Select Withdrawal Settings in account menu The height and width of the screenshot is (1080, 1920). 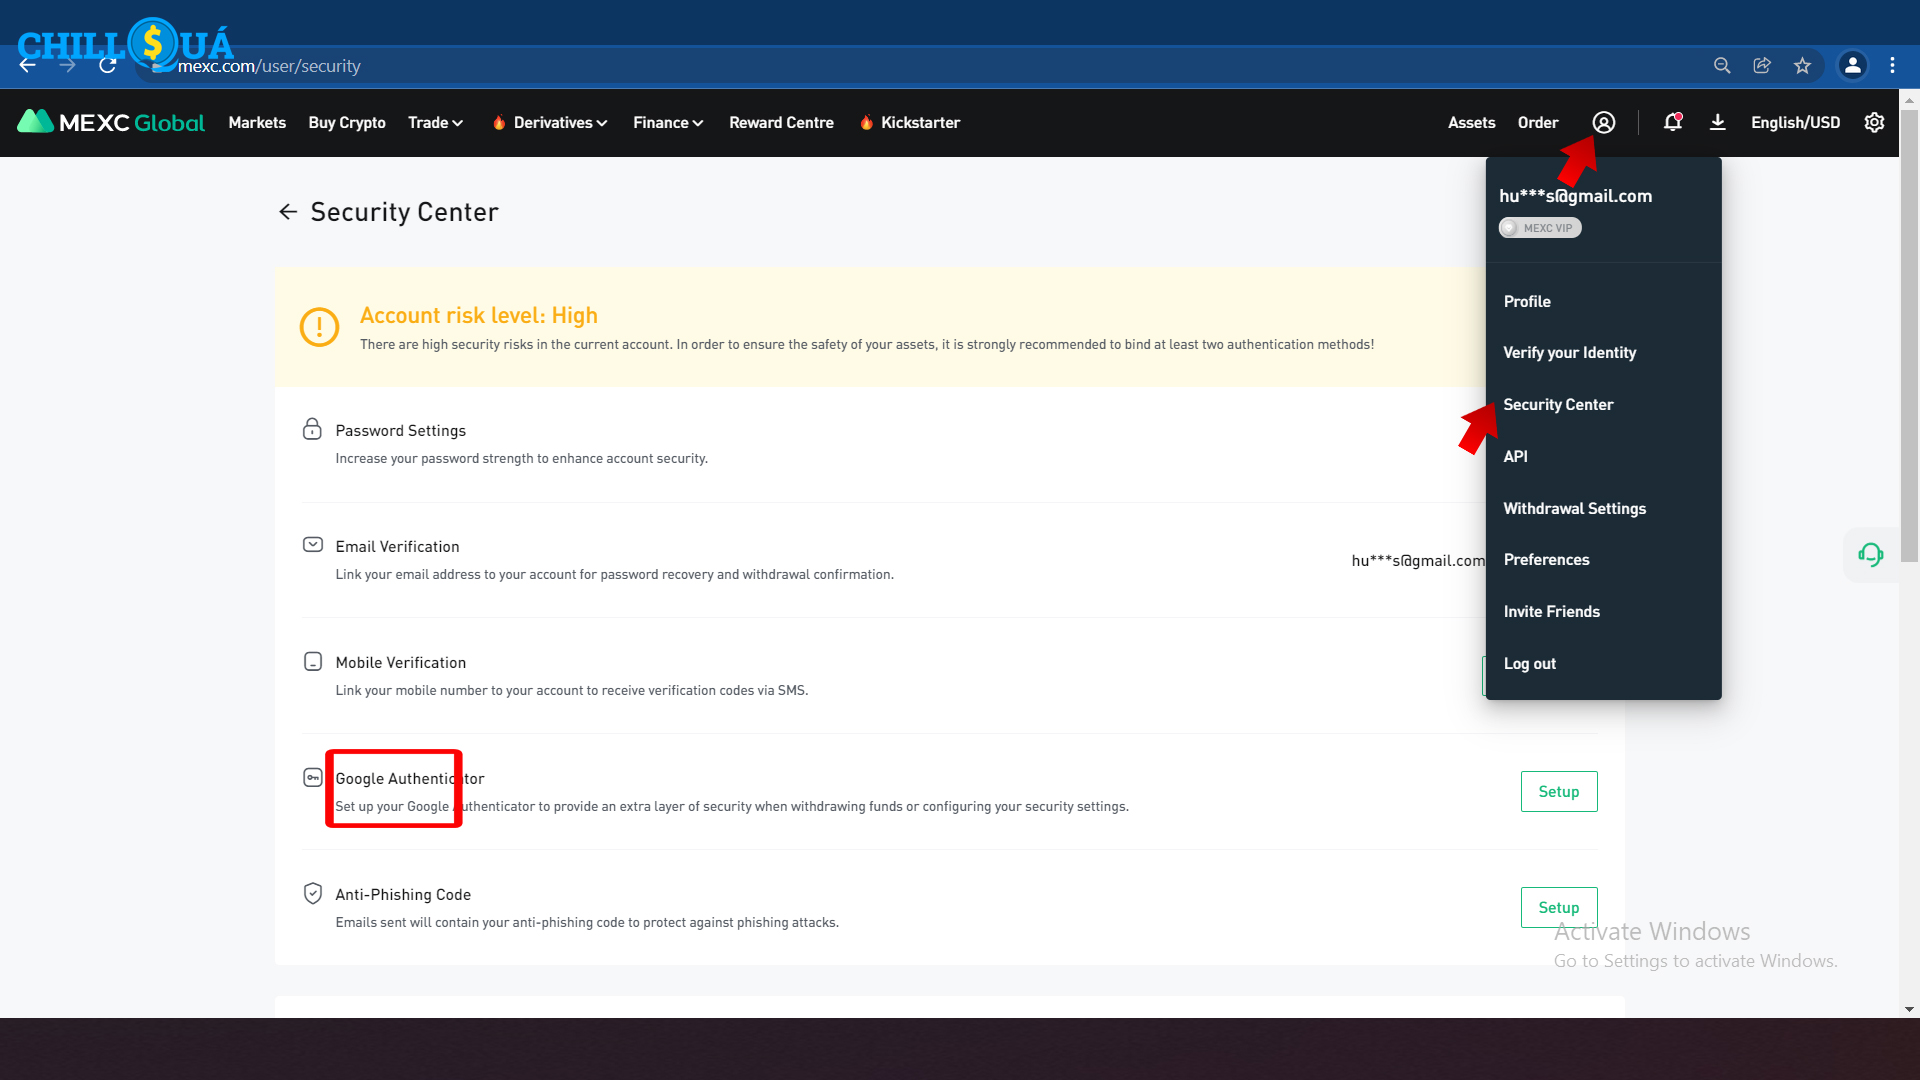click(x=1574, y=508)
